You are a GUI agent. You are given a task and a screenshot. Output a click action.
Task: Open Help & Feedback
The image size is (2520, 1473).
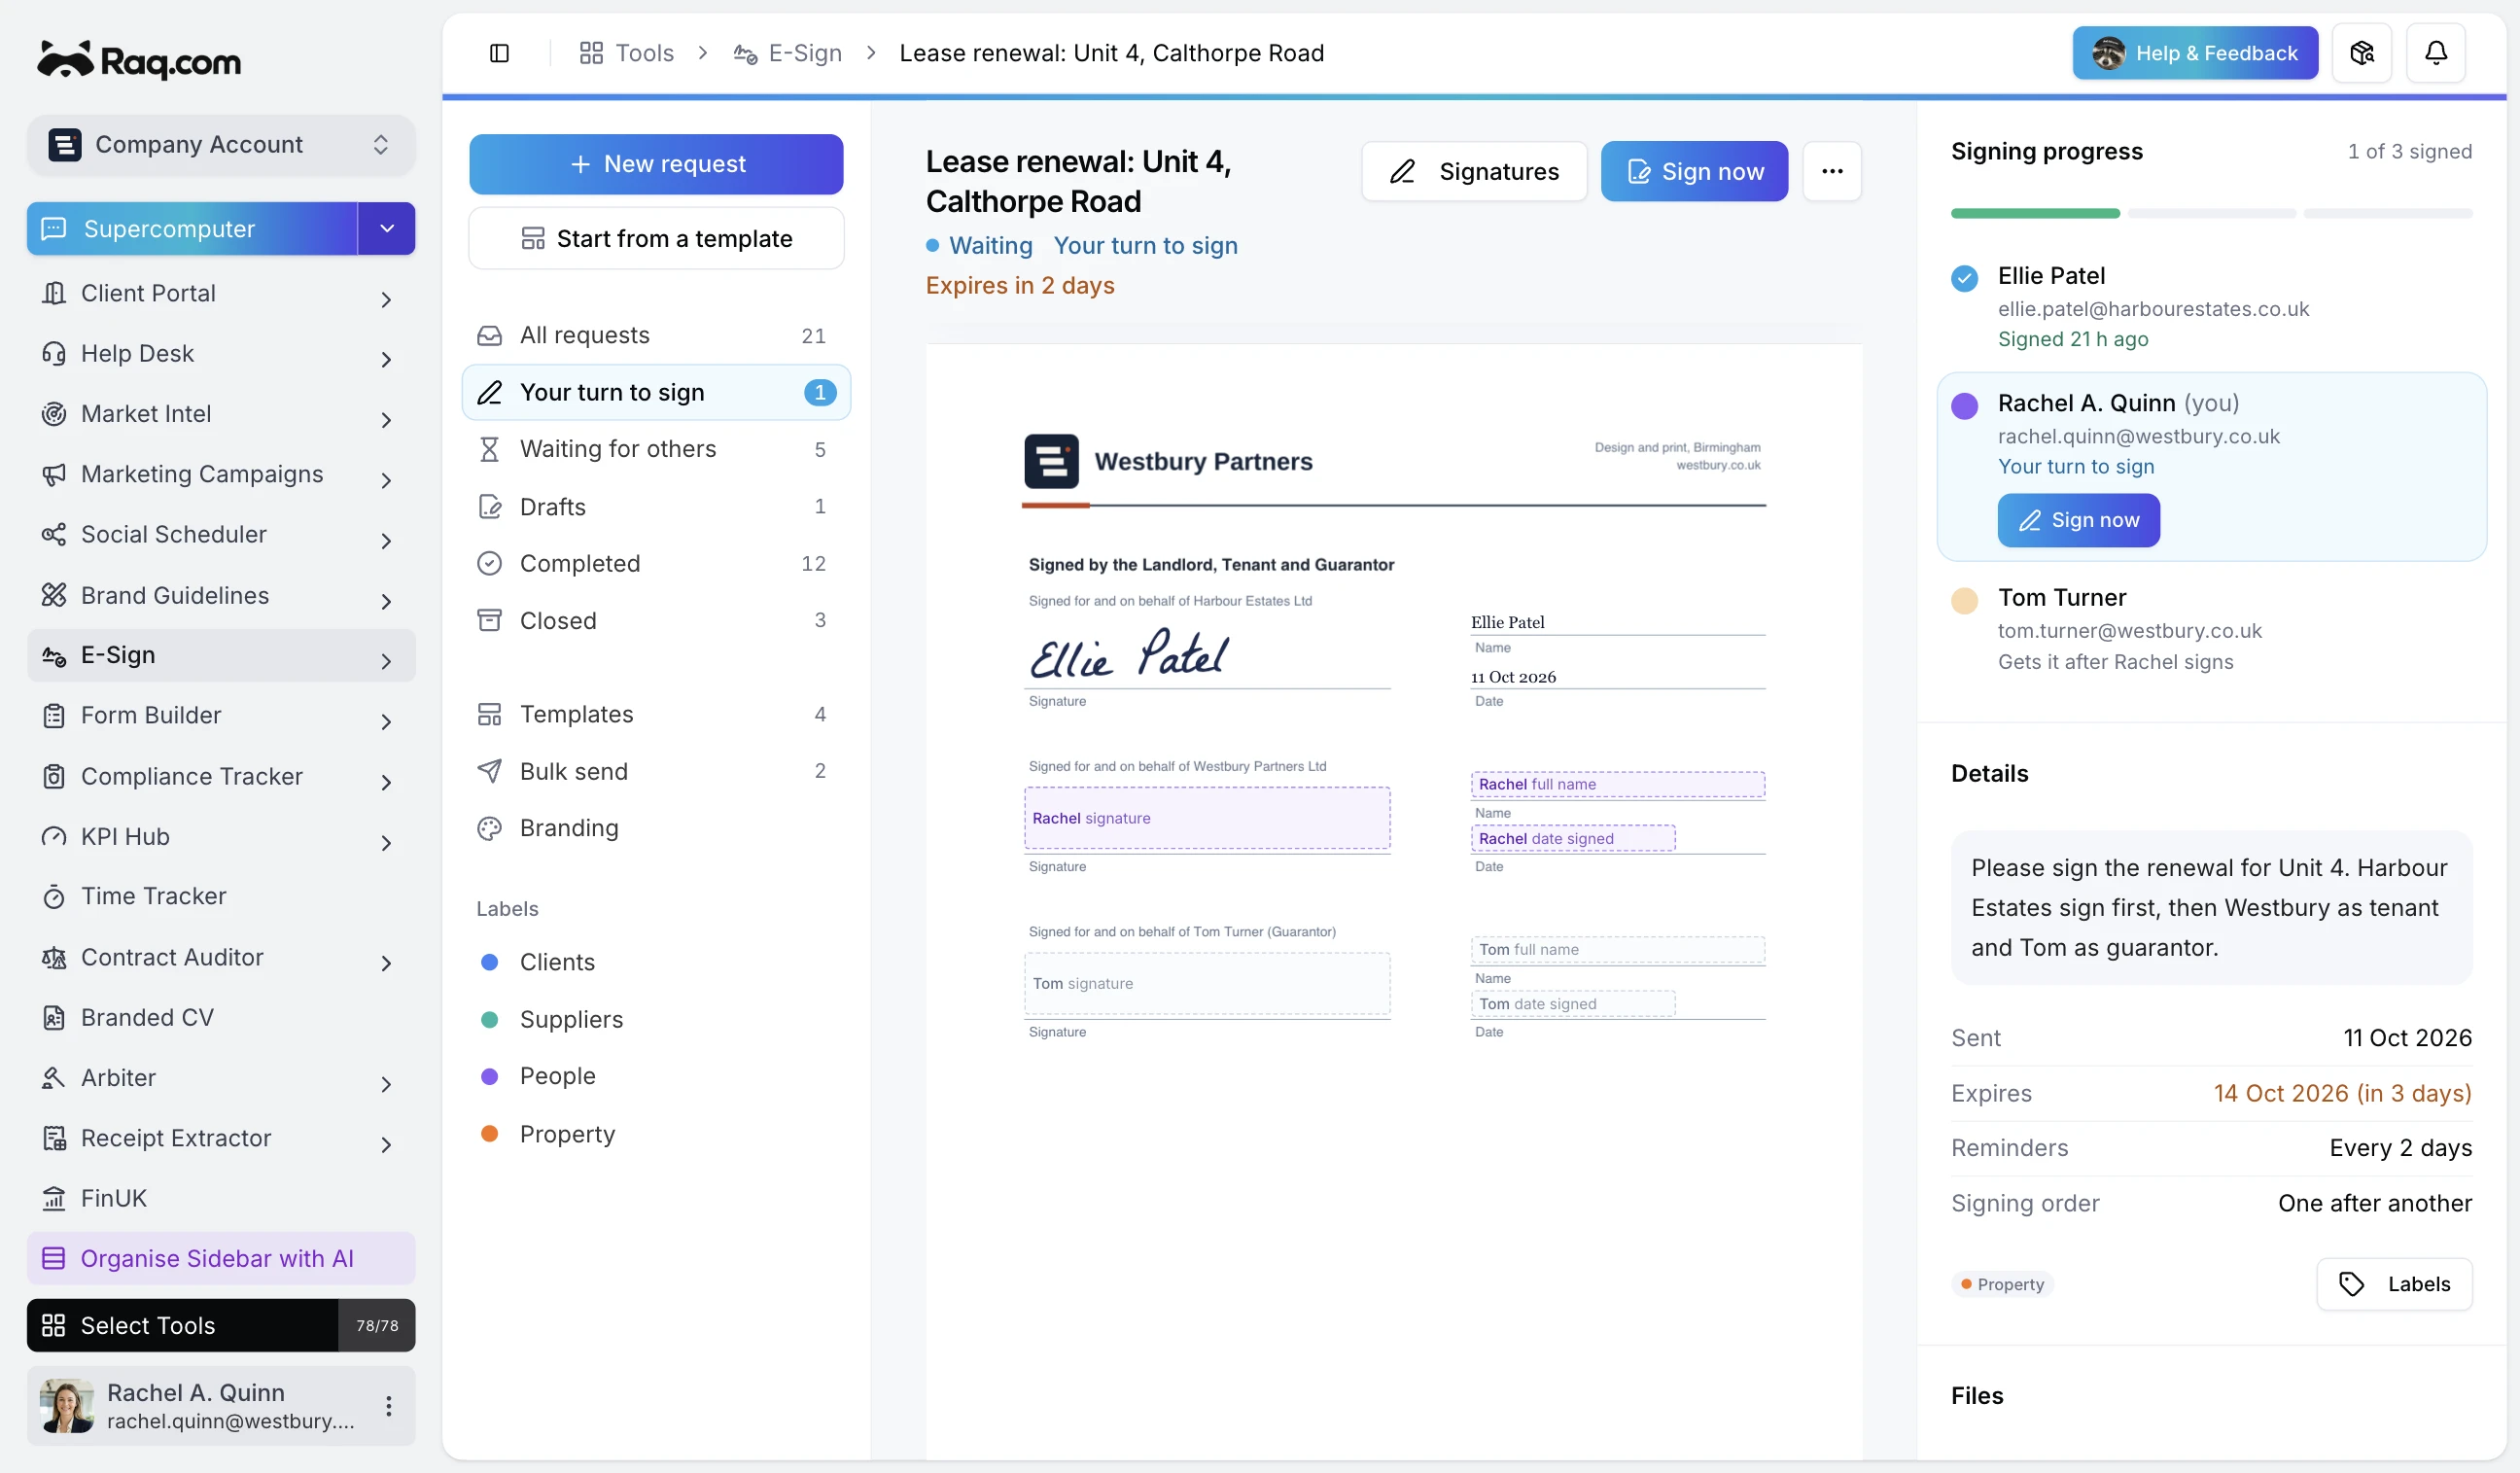(2195, 53)
